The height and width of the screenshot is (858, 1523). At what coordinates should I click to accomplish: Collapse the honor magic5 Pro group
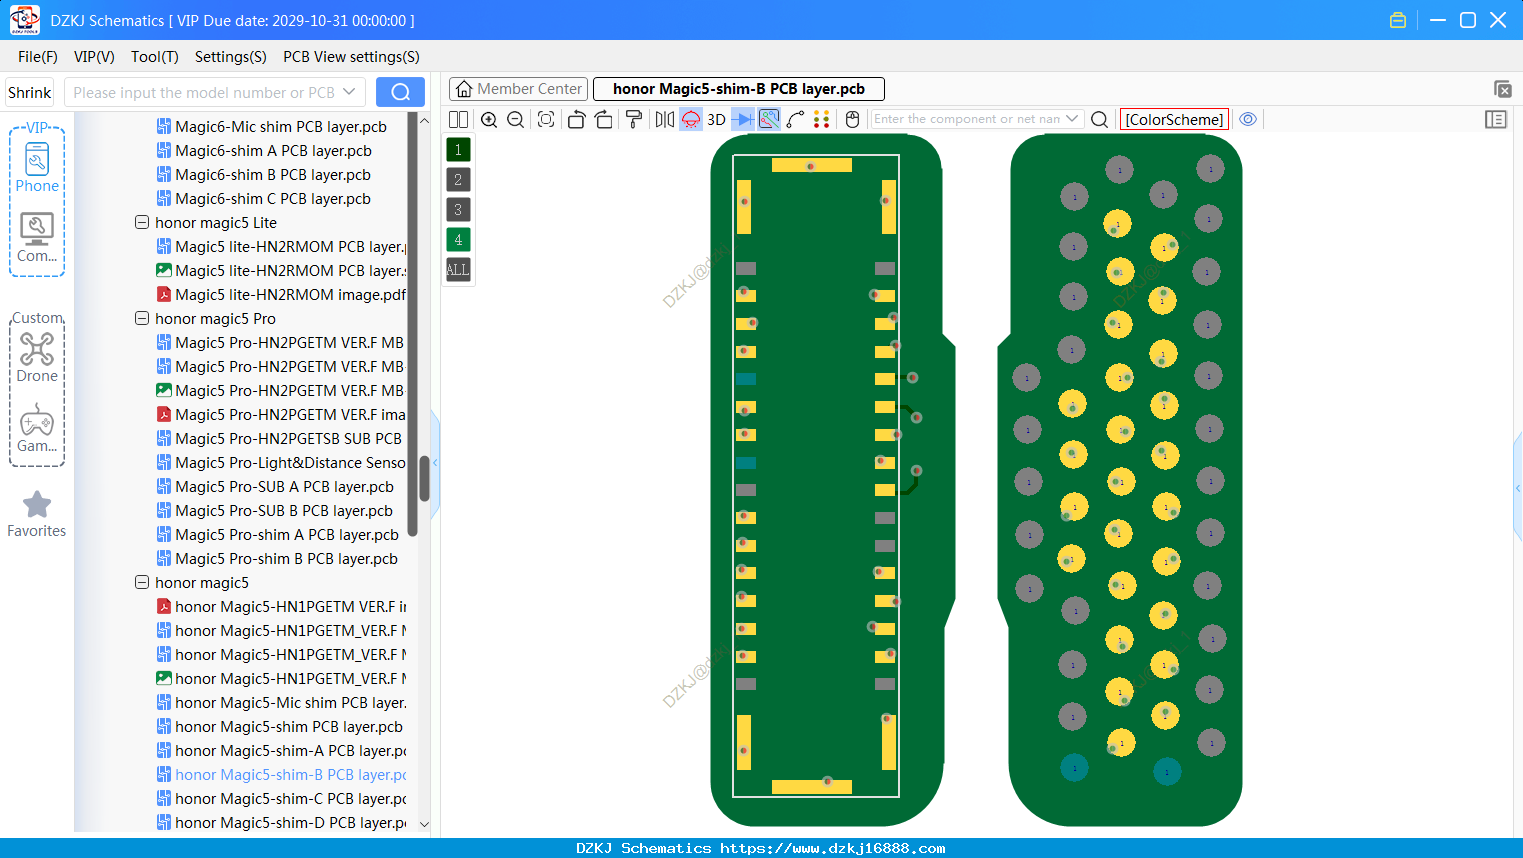pos(142,318)
